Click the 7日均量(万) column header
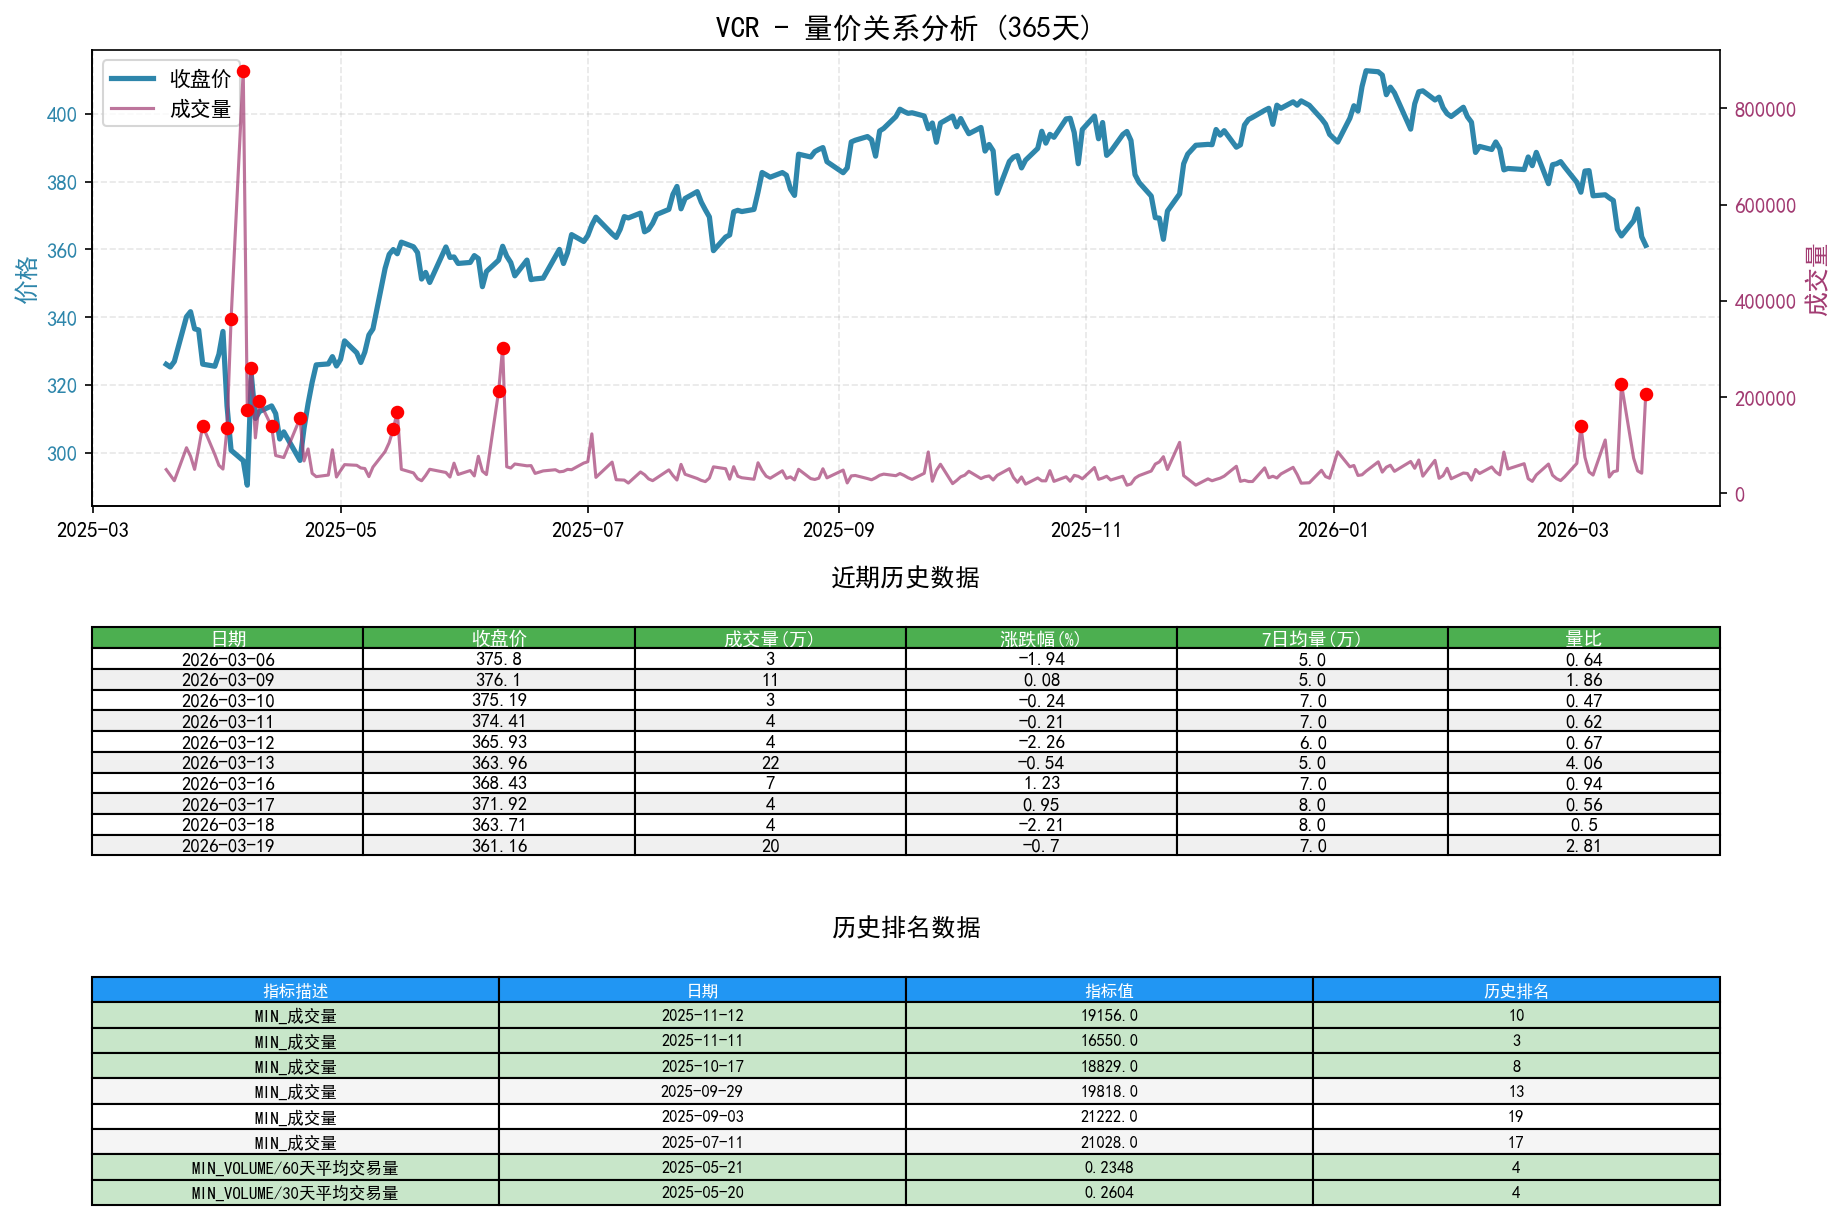 click(1312, 635)
